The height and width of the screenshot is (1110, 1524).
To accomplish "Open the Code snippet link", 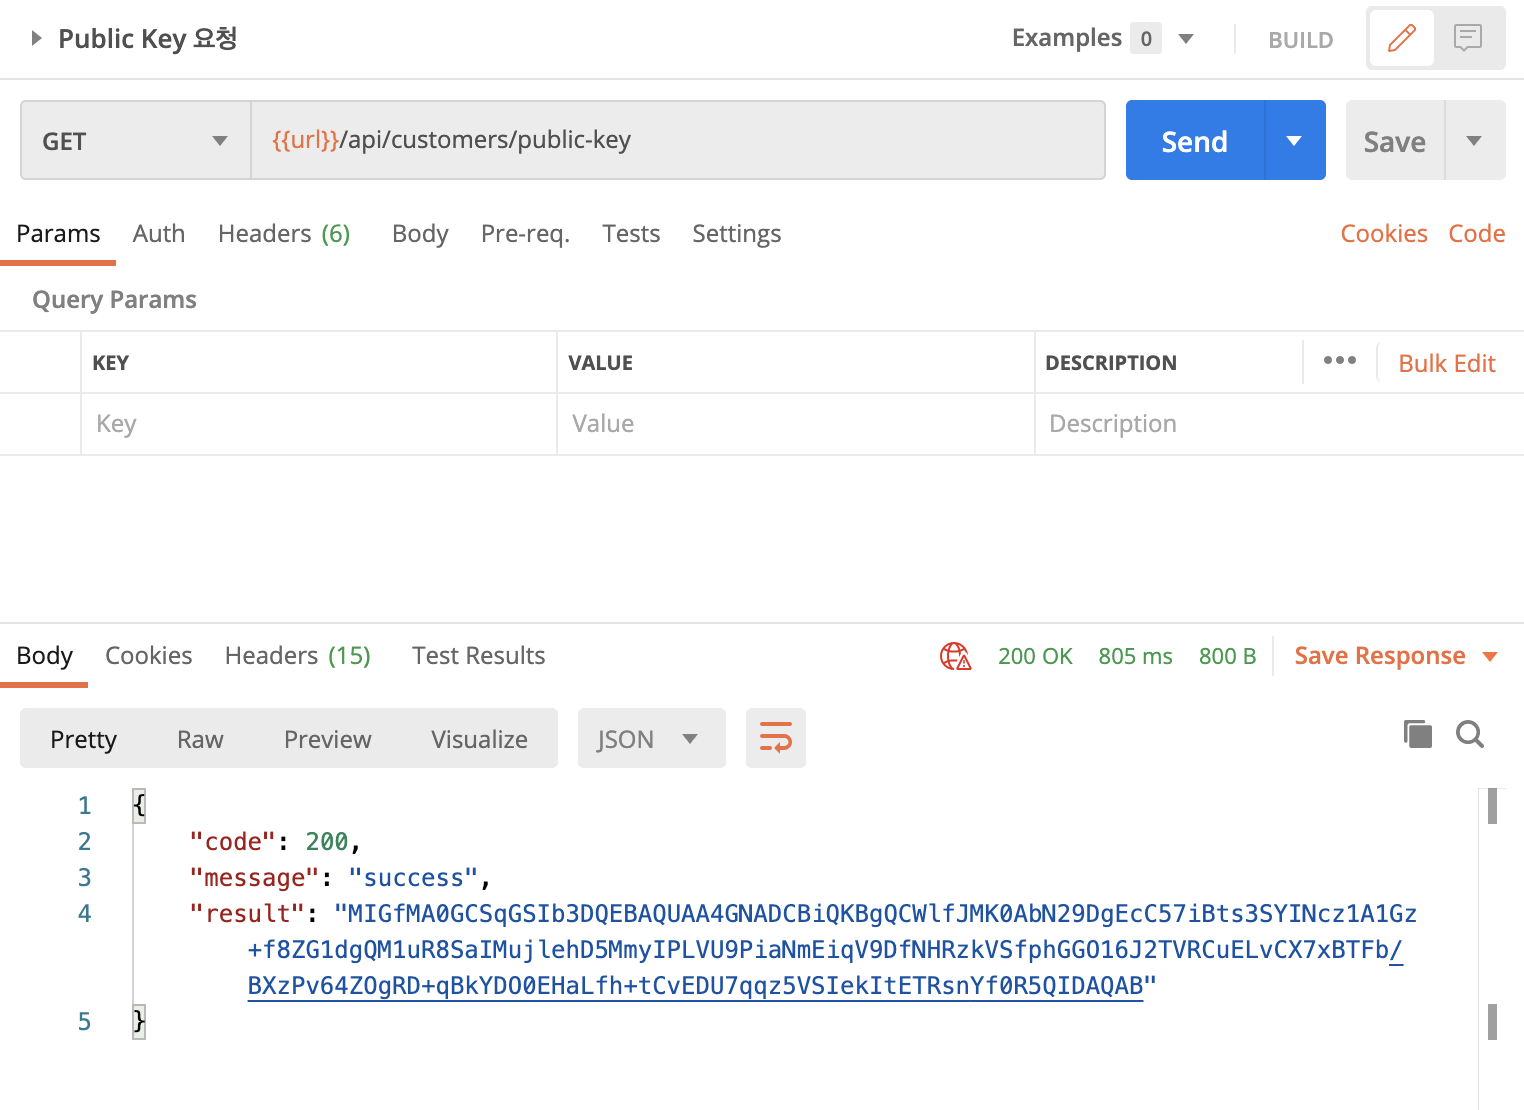I will (1477, 234).
